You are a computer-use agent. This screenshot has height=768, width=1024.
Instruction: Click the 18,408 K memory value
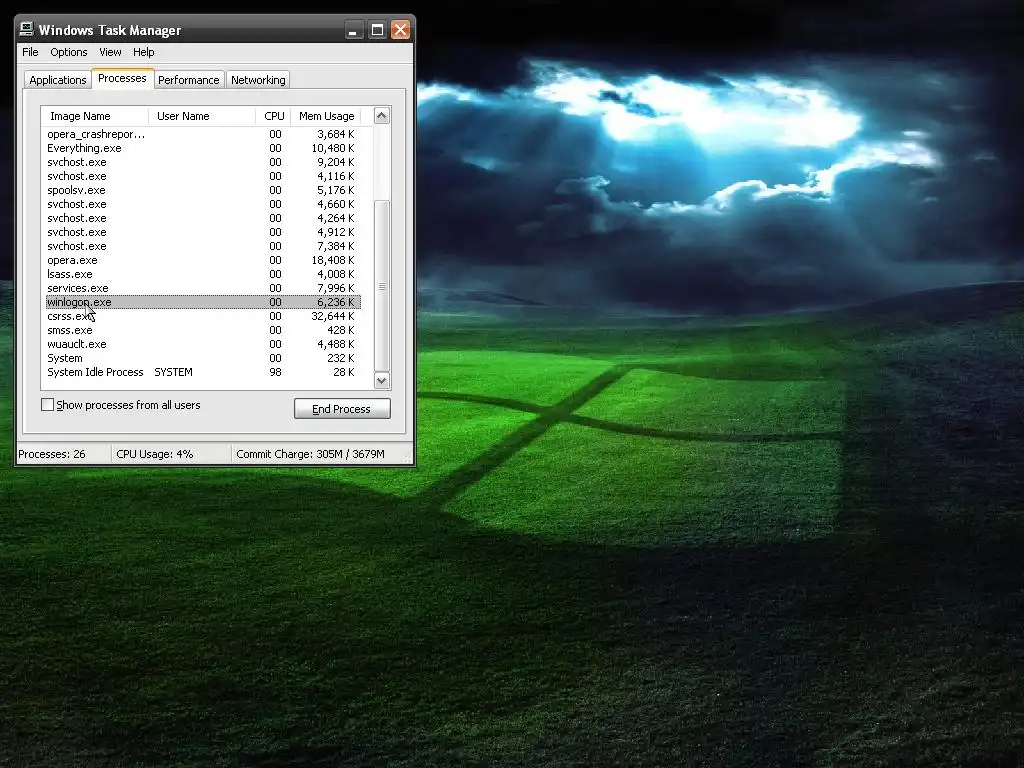click(332, 260)
